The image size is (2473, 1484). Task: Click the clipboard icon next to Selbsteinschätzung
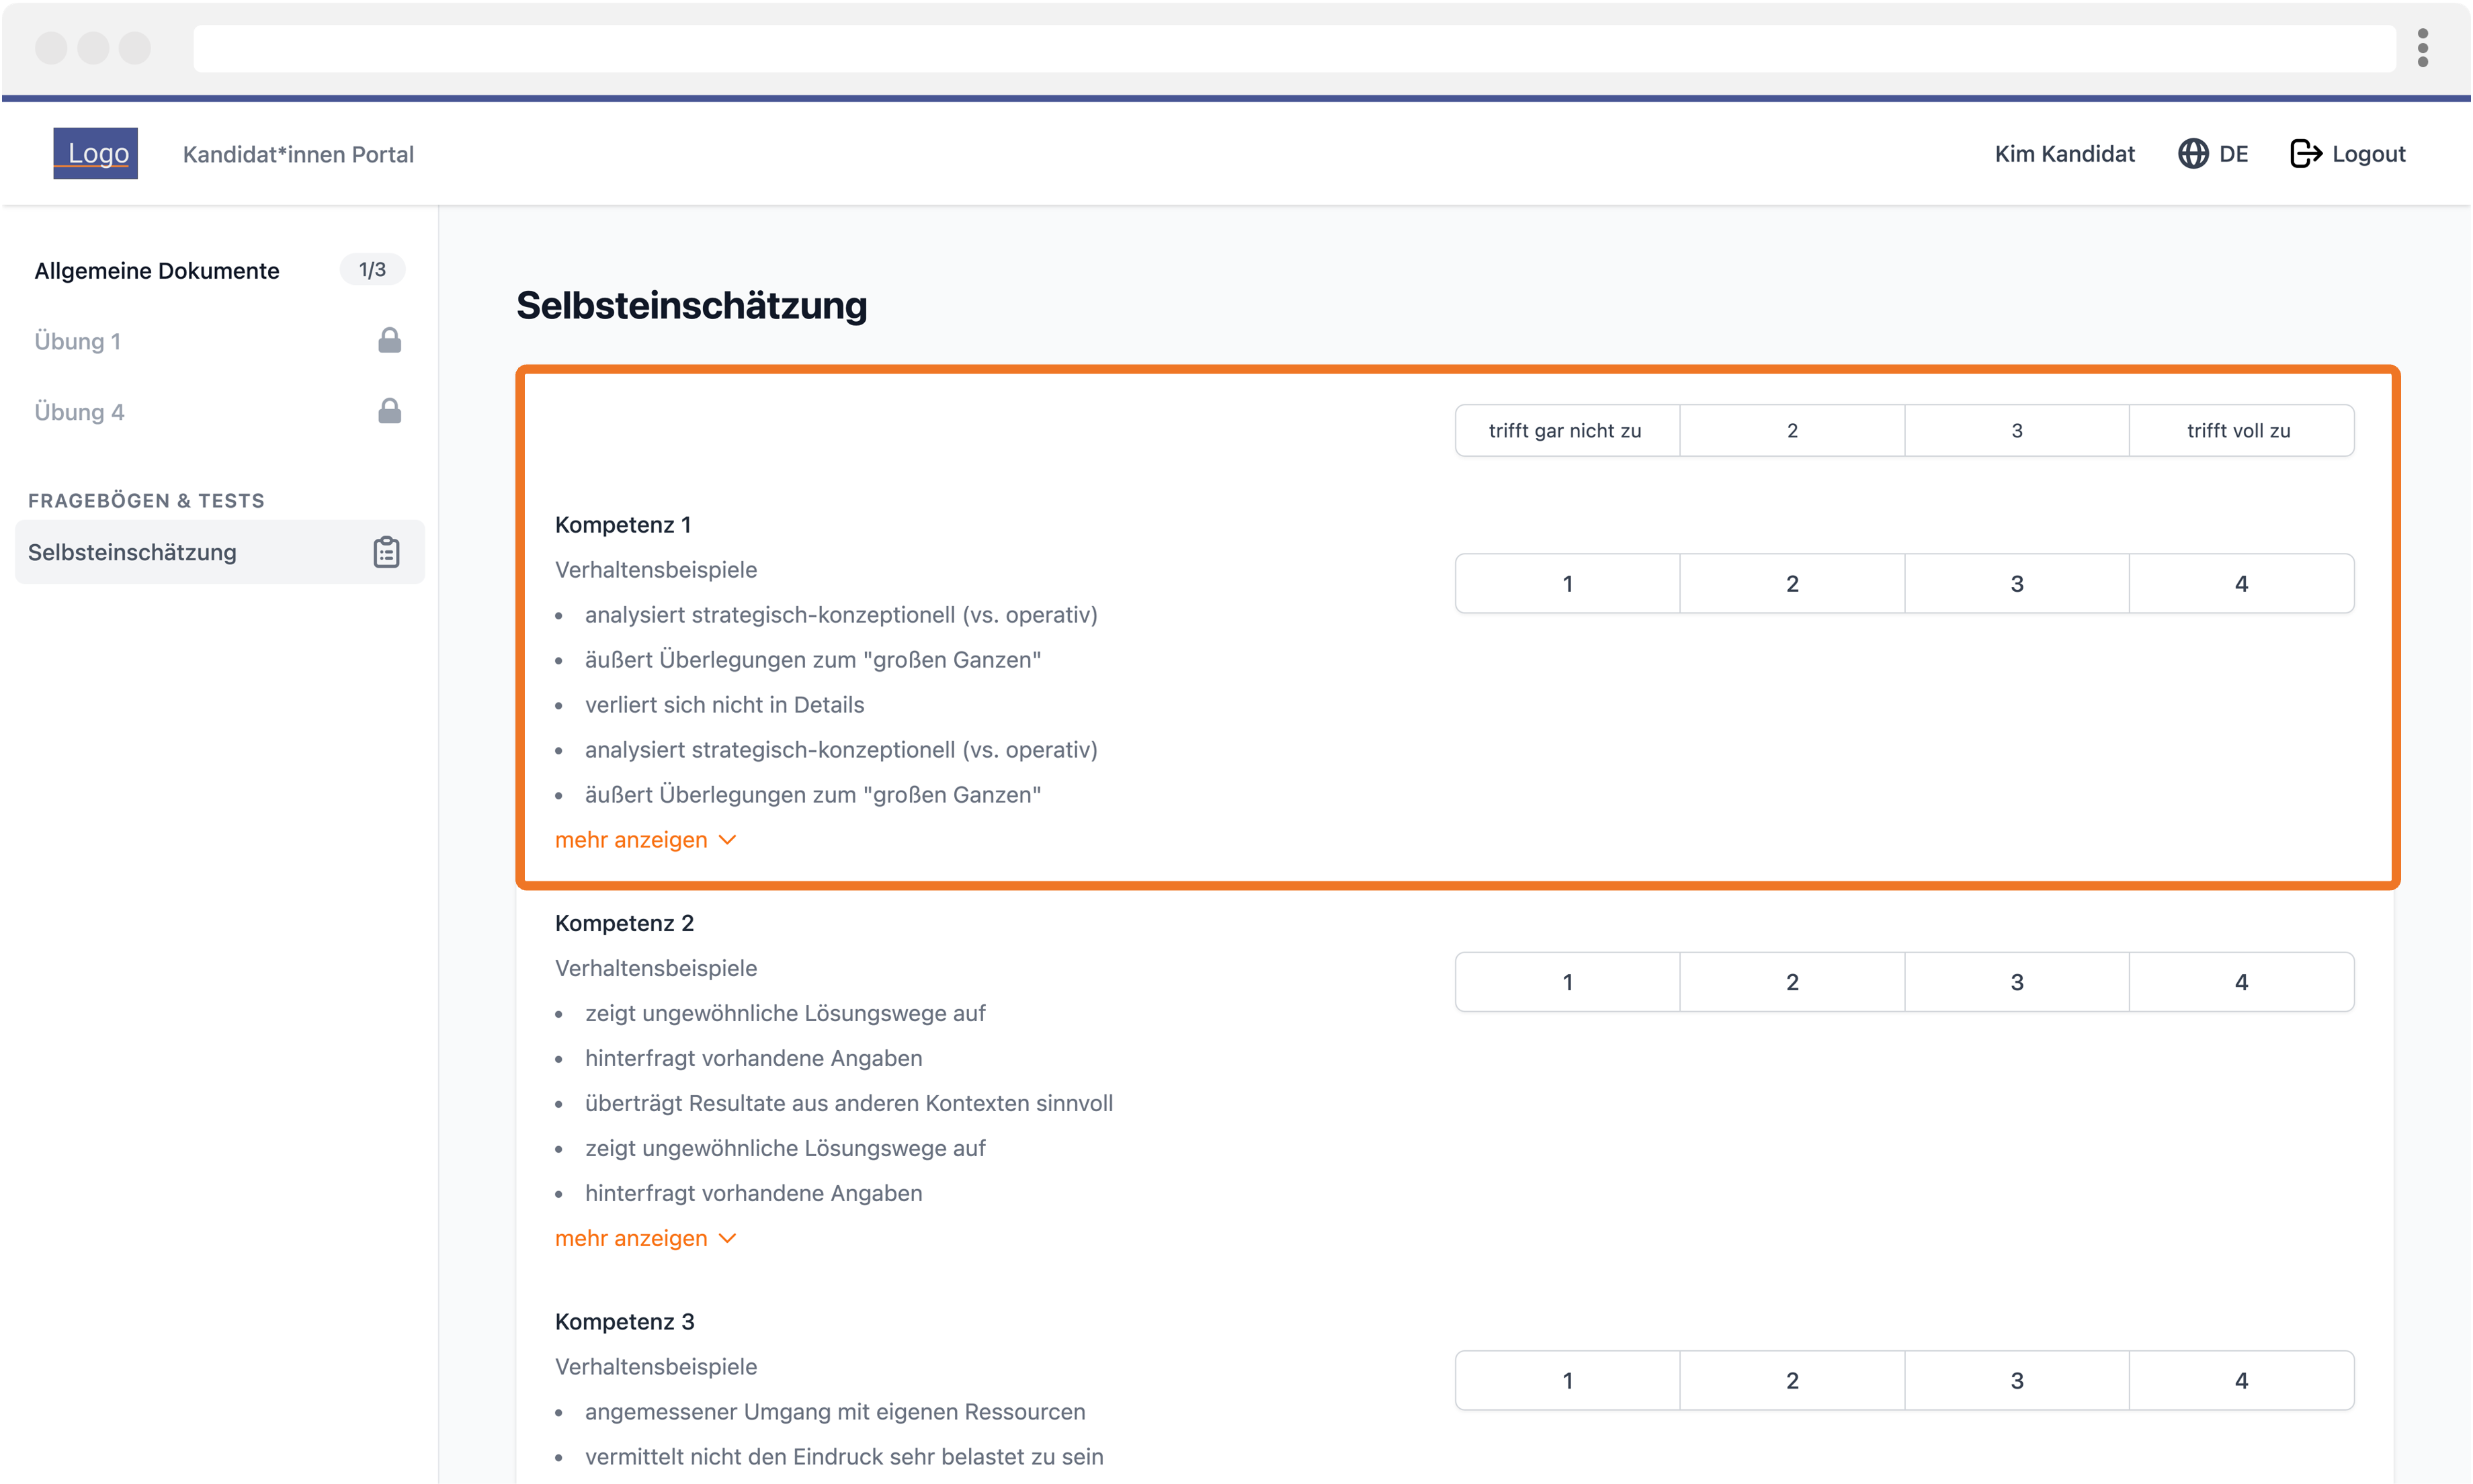pyautogui.click(x=386, y=552)
